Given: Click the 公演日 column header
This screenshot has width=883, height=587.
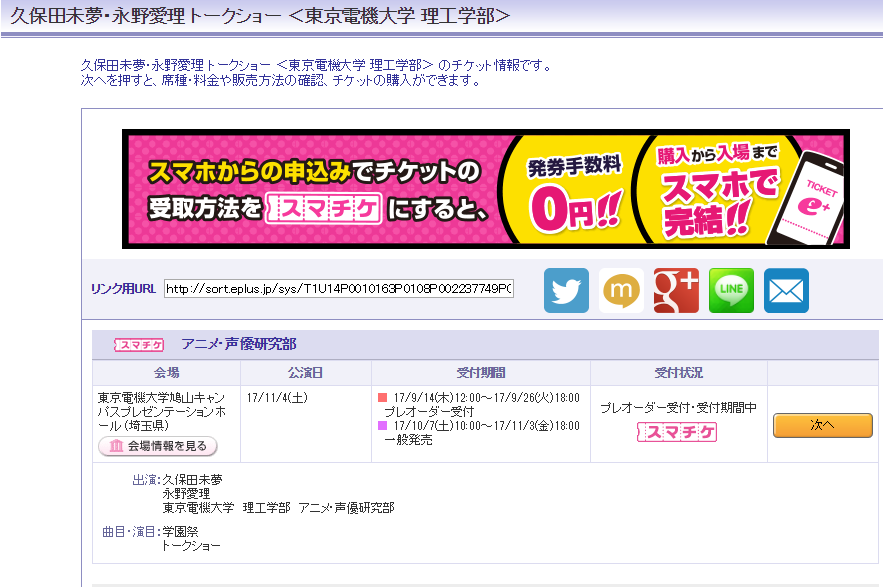Looking at the screenshot, I should [305, 373].
